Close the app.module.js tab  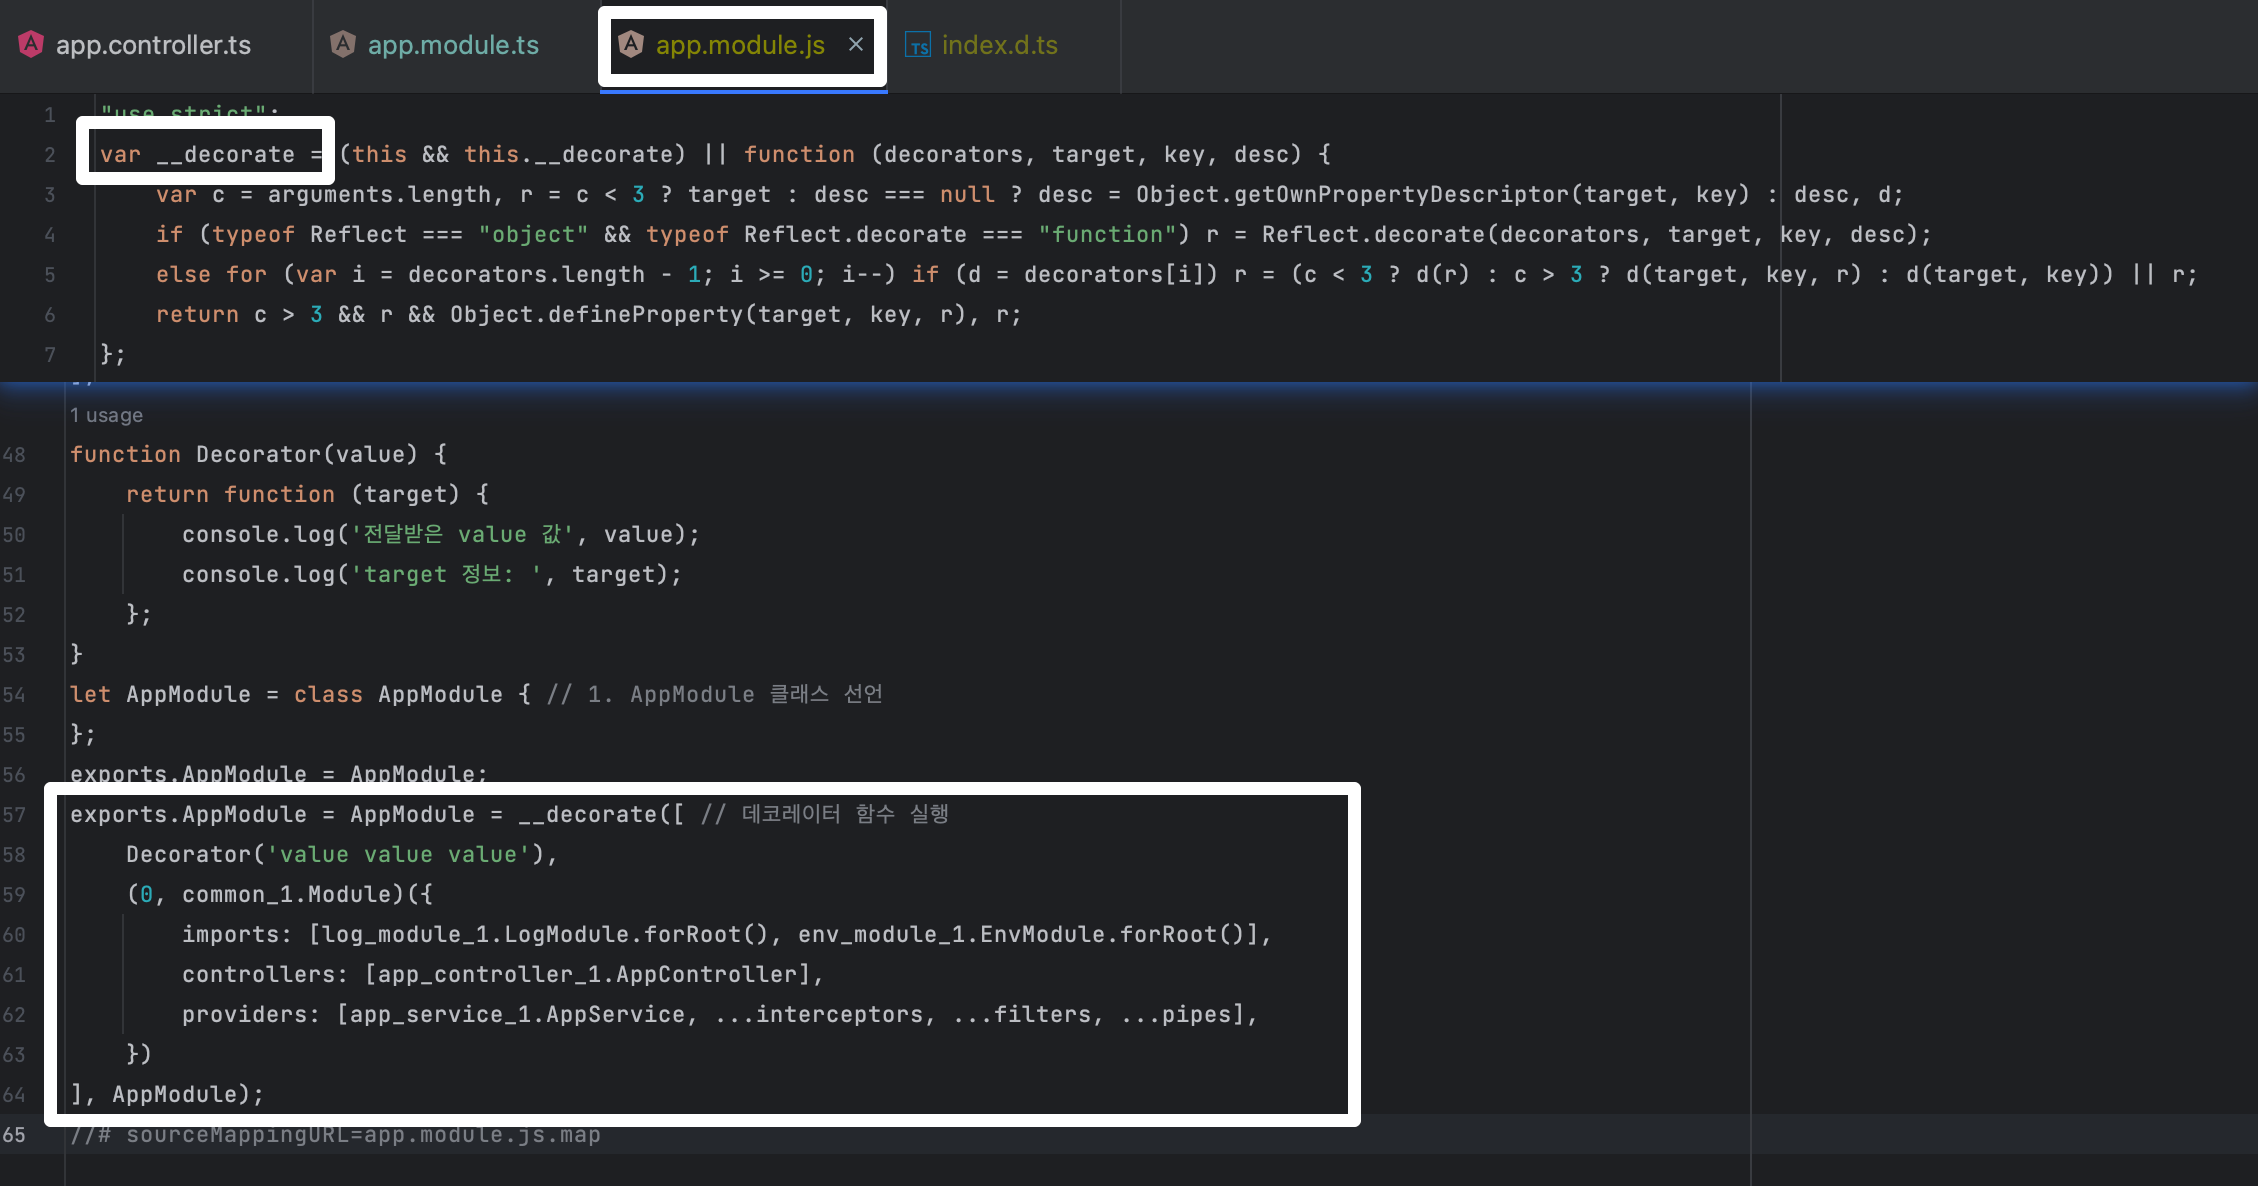[x=856, y=44]
